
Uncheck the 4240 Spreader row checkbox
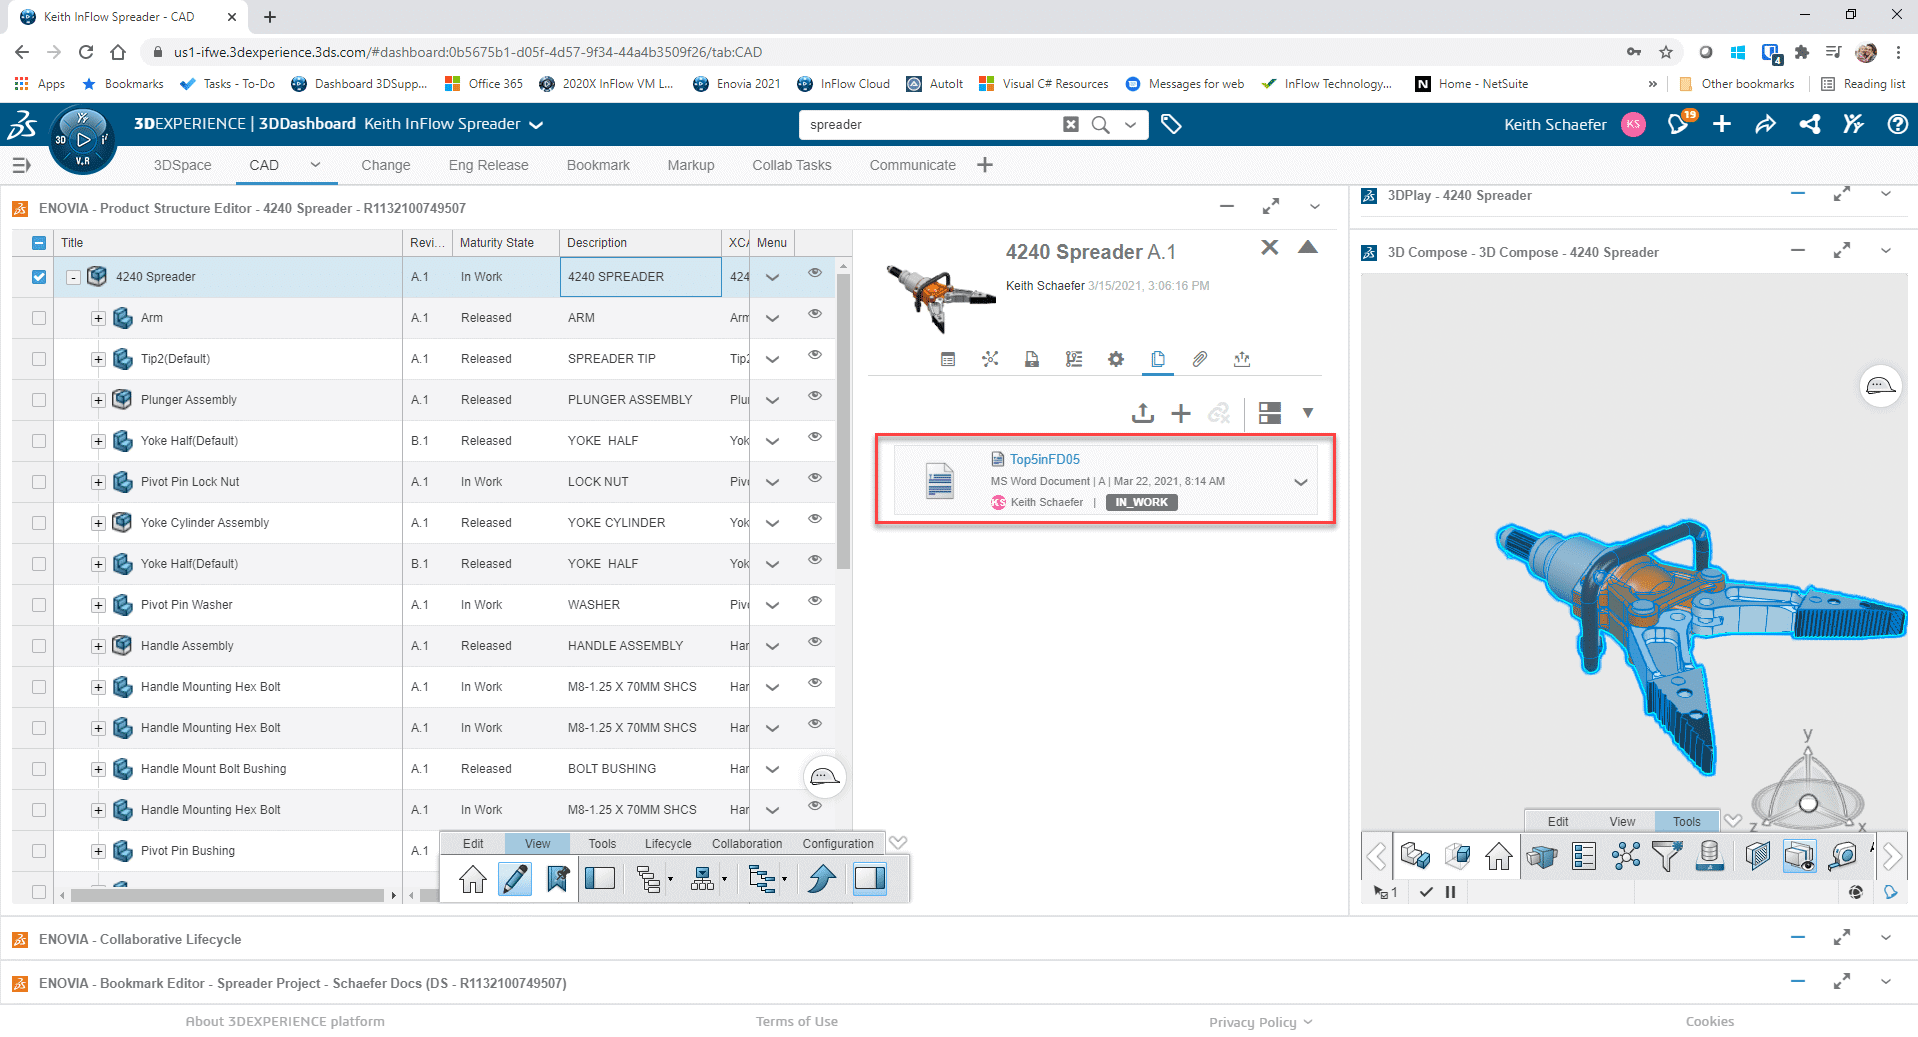pos(38,277)
